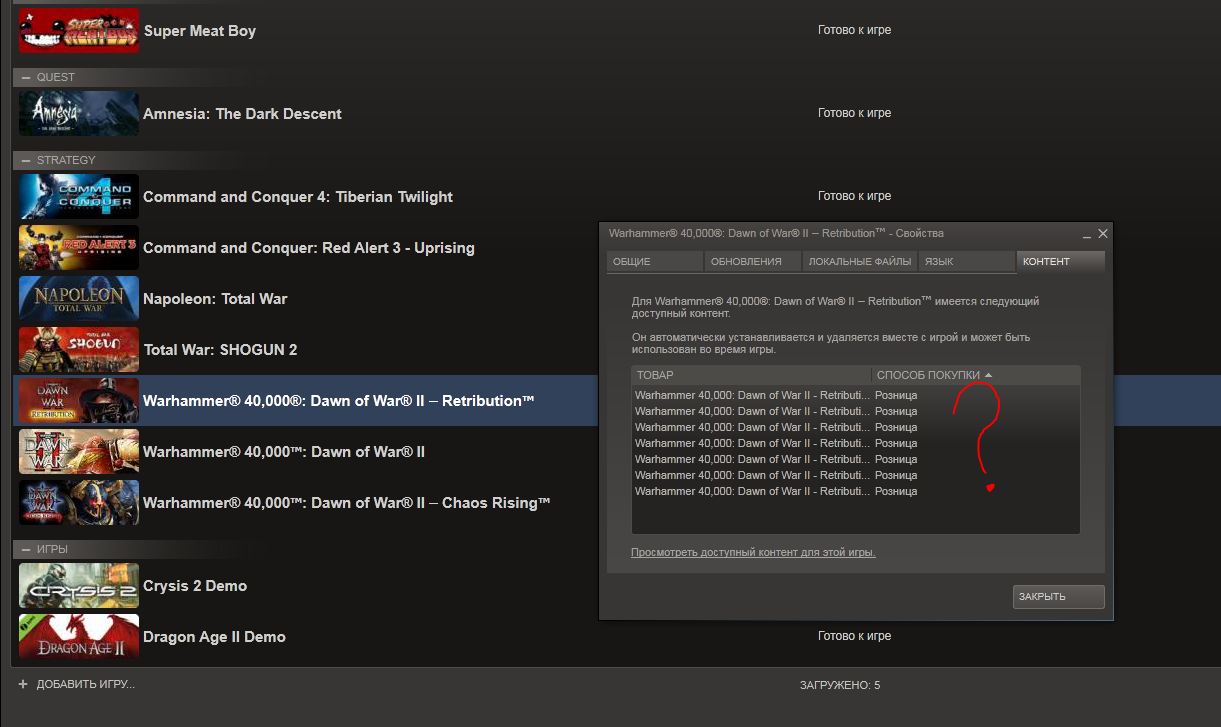Select the КОНТЕНТ tab
The width and height of the screenshot is (1221, 727).
[x=1061, y=261]
